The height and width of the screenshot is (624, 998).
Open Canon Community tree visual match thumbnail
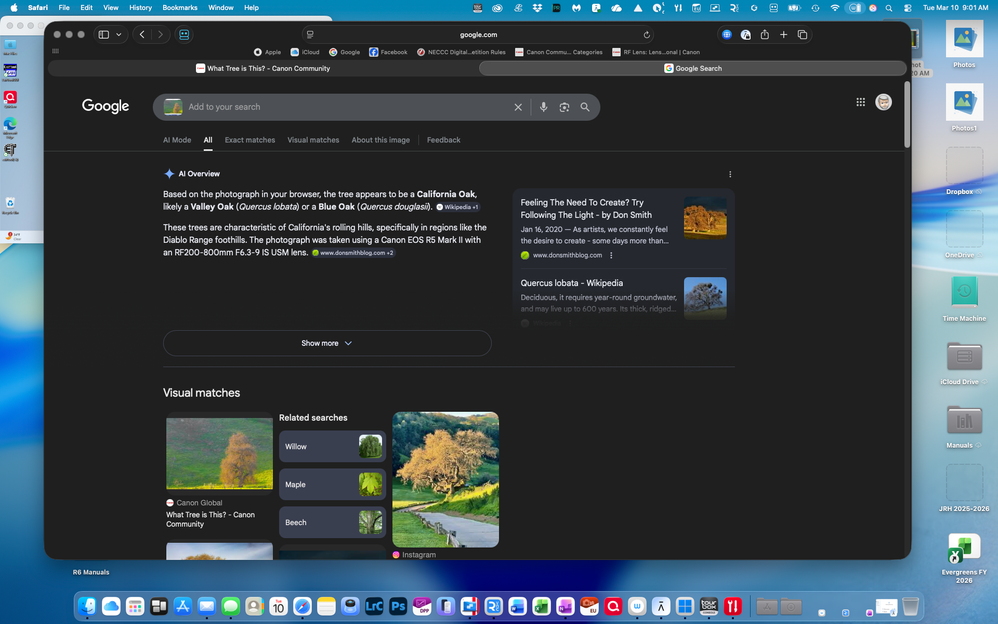point(220,453)
